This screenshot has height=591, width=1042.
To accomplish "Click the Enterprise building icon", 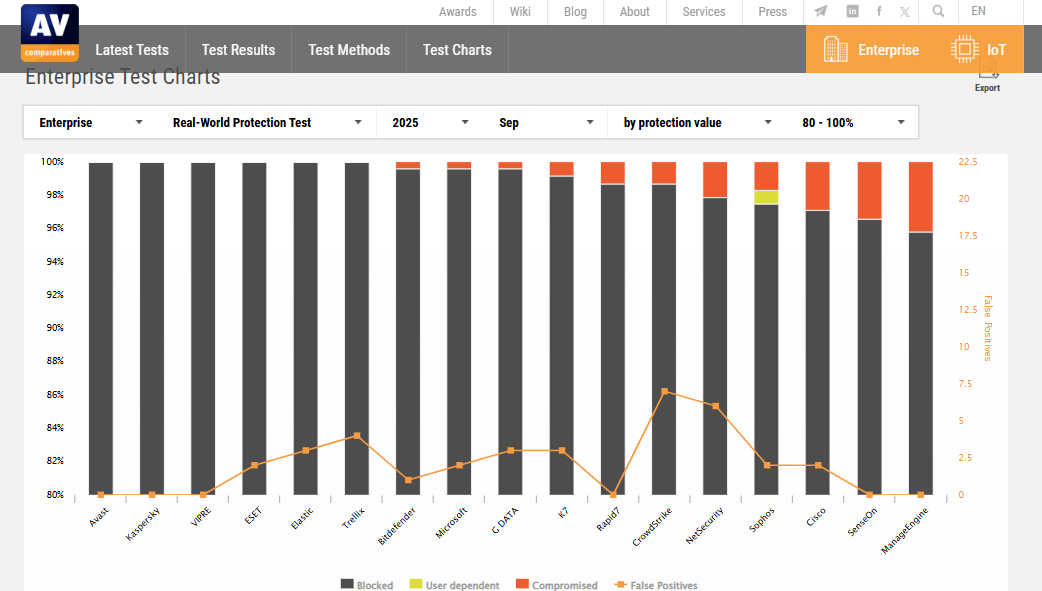I will click(835, 50).
